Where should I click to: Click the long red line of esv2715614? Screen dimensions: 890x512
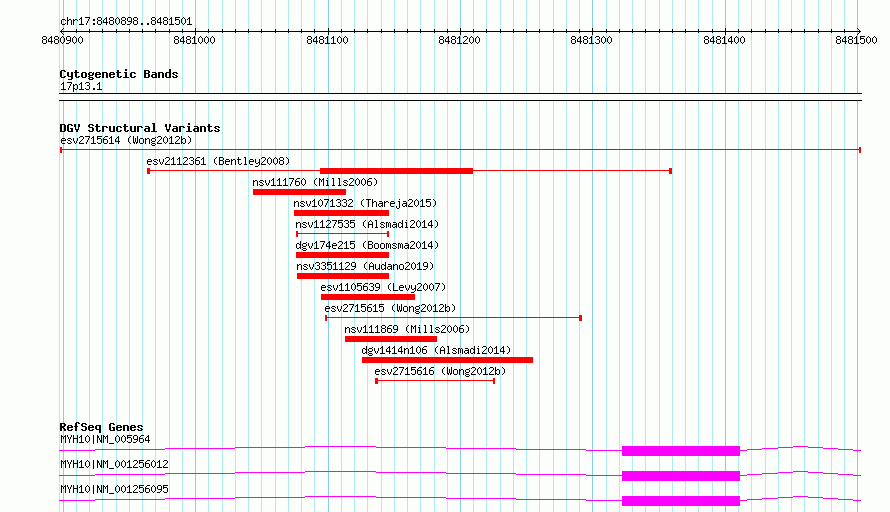[460, 150]
